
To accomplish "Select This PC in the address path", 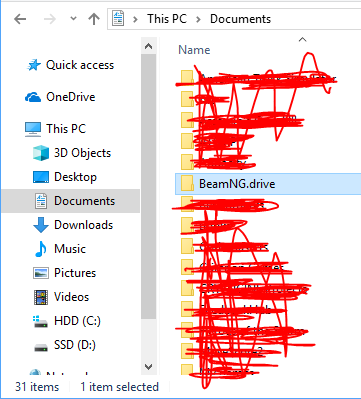I will point(167,19).
